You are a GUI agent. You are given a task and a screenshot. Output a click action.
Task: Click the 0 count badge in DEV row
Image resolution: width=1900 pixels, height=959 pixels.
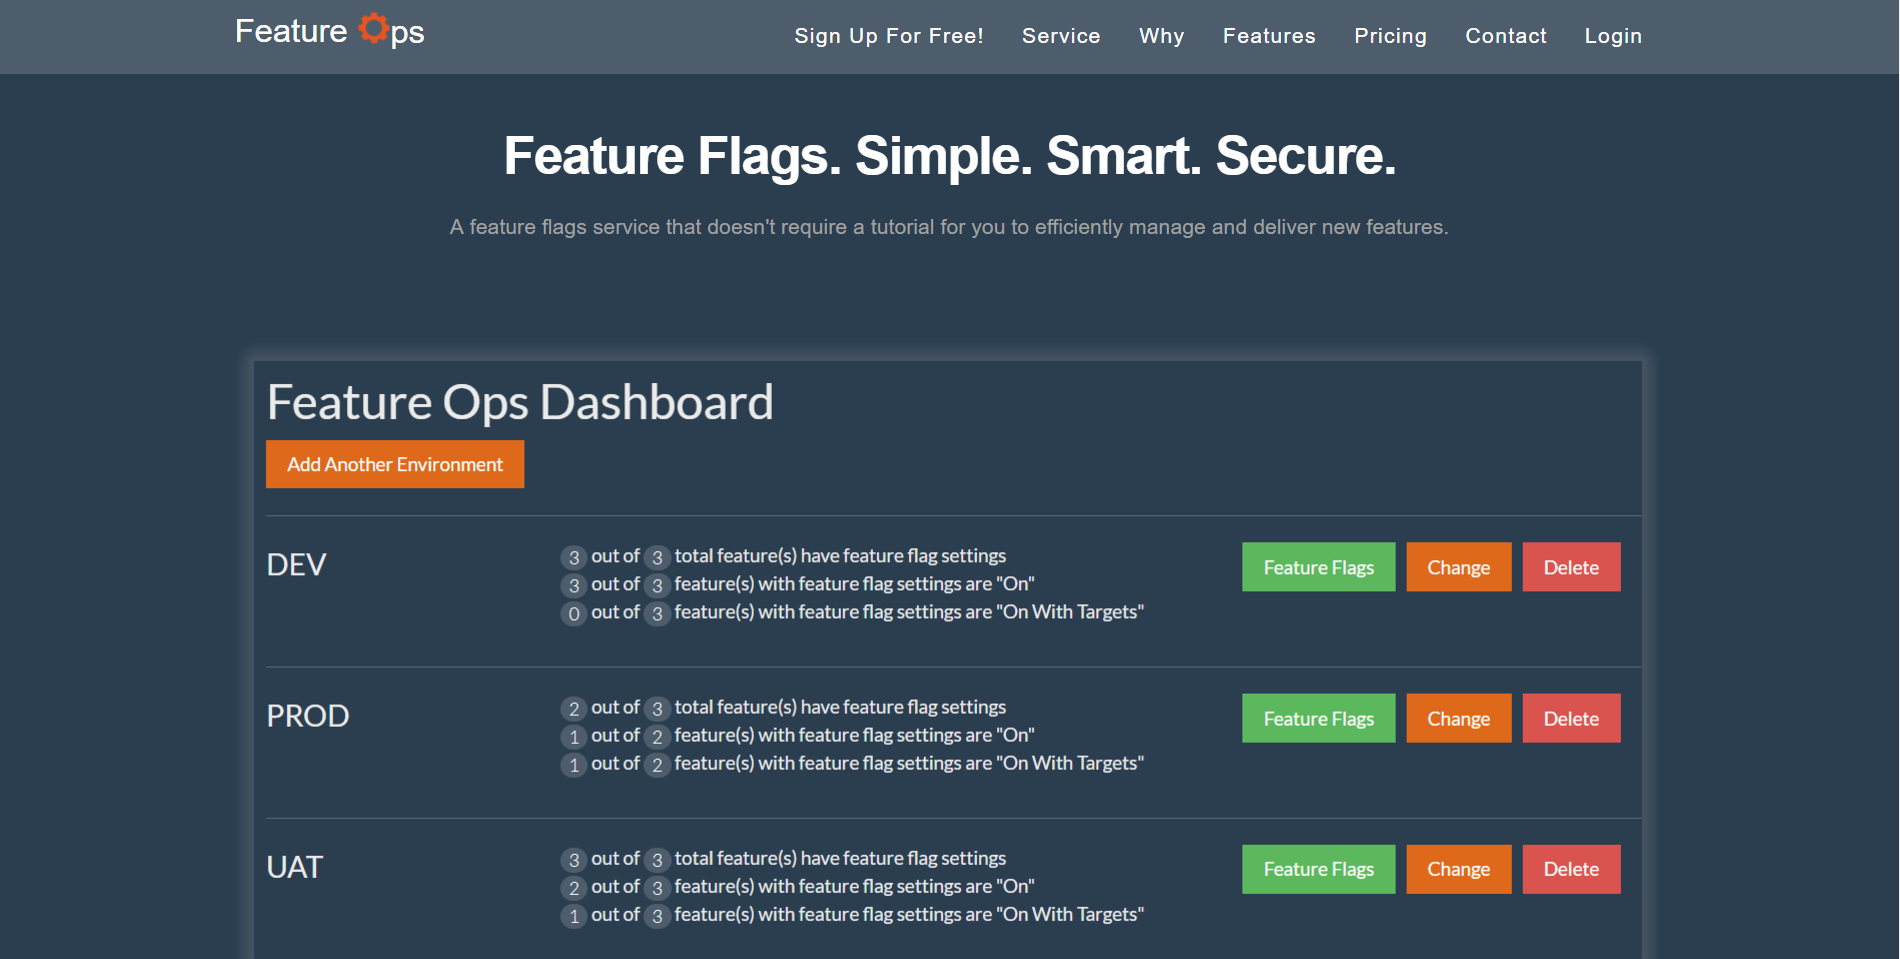pyautogui.click(x=573, y=613)
